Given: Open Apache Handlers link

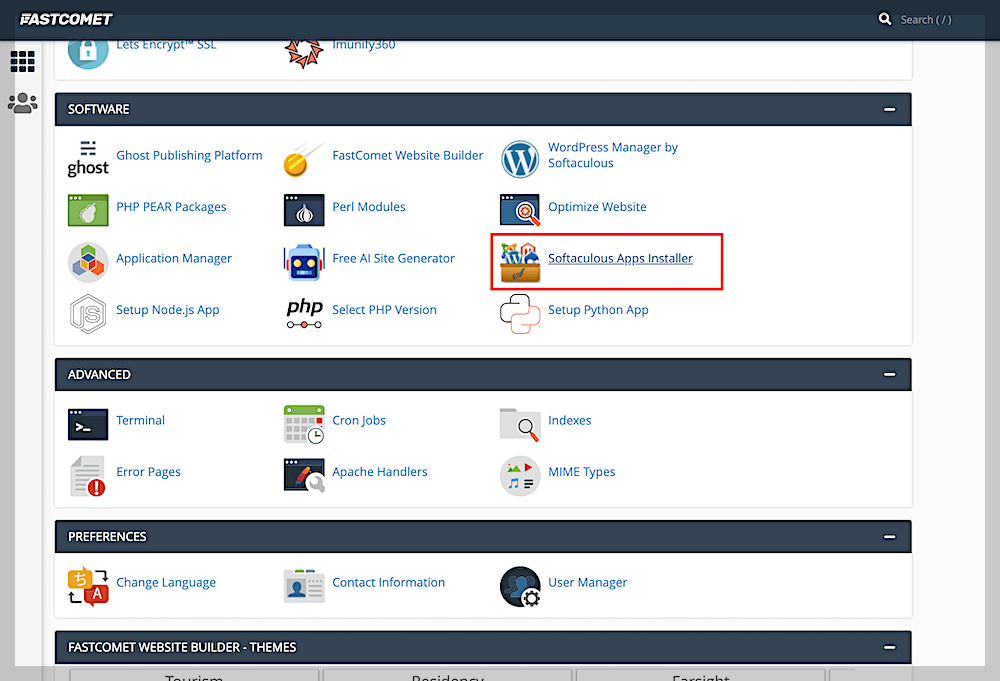Looking at the screenshot, I should point(379,472).
